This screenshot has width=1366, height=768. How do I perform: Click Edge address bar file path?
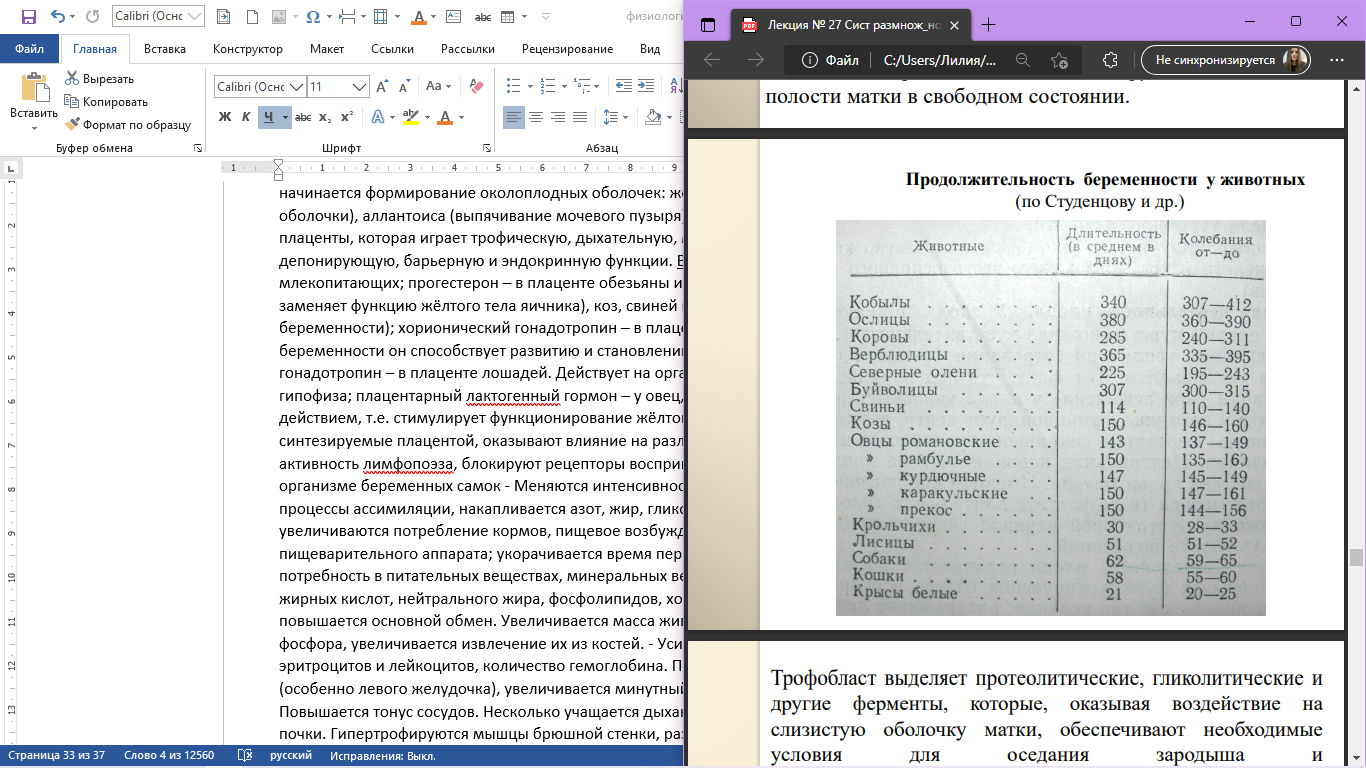point(940,60)
